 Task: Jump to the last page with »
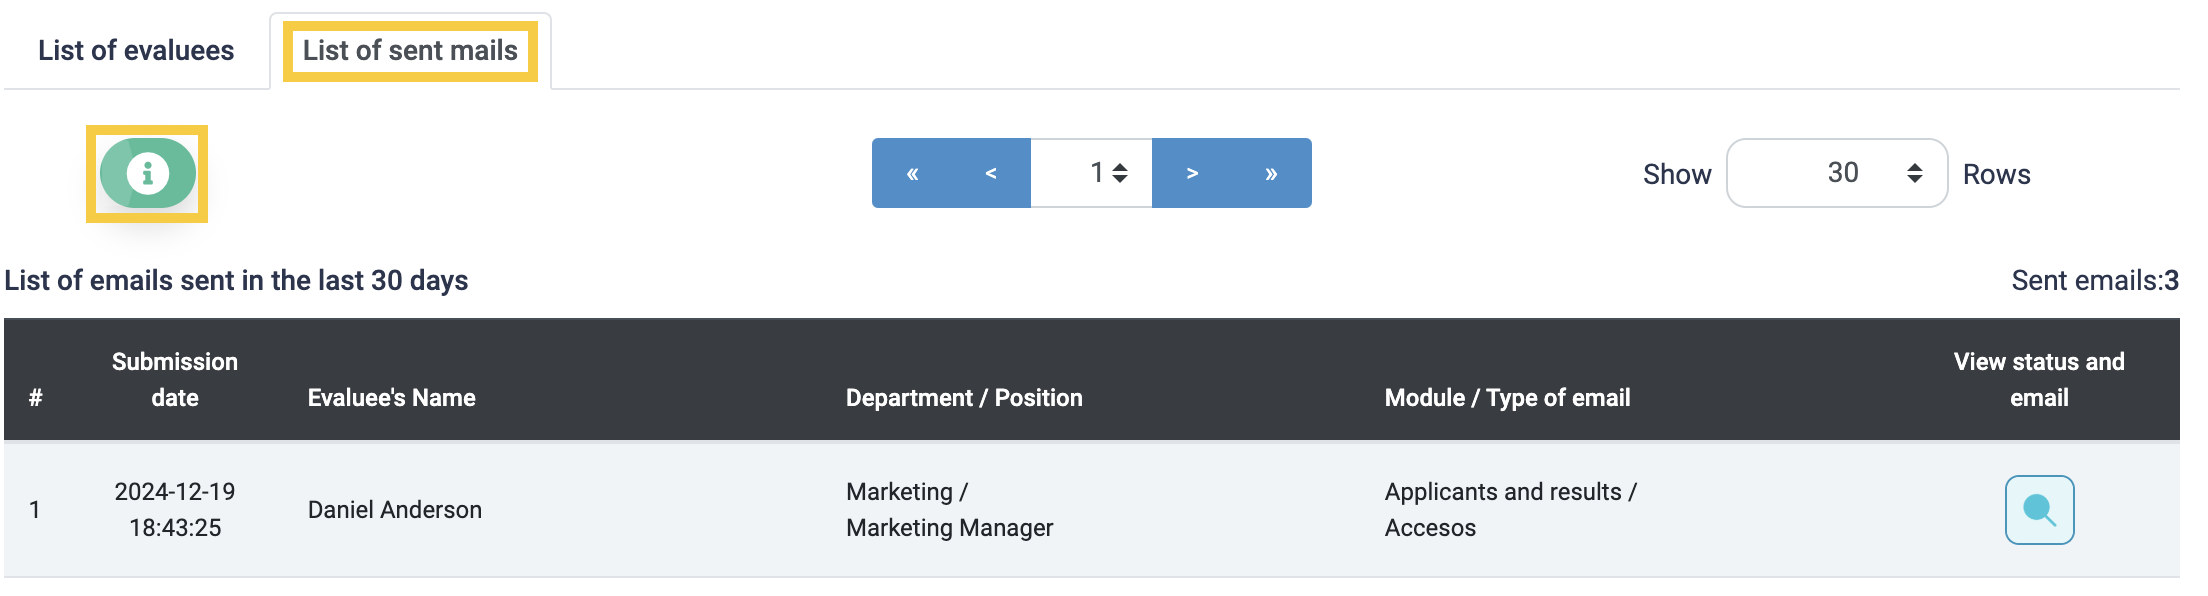1271,173
